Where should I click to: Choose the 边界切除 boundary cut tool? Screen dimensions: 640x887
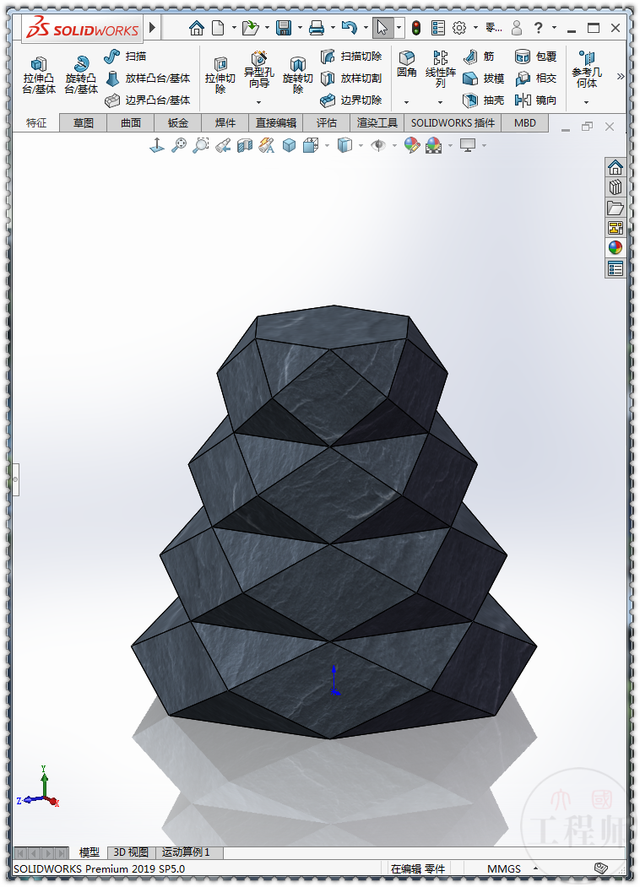(x=351, y=100)
